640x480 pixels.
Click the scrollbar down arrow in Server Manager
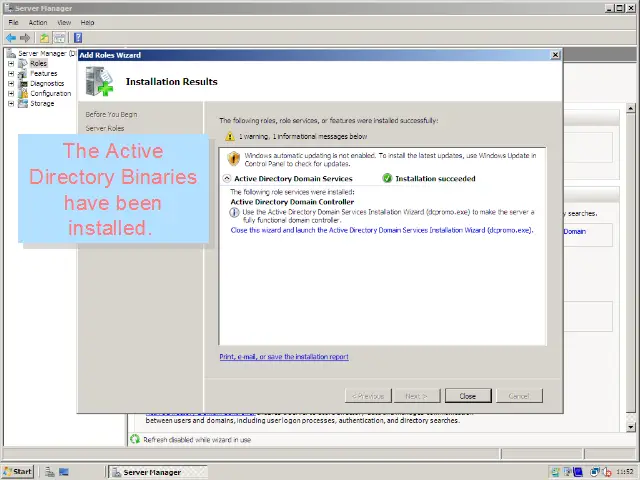631,427
